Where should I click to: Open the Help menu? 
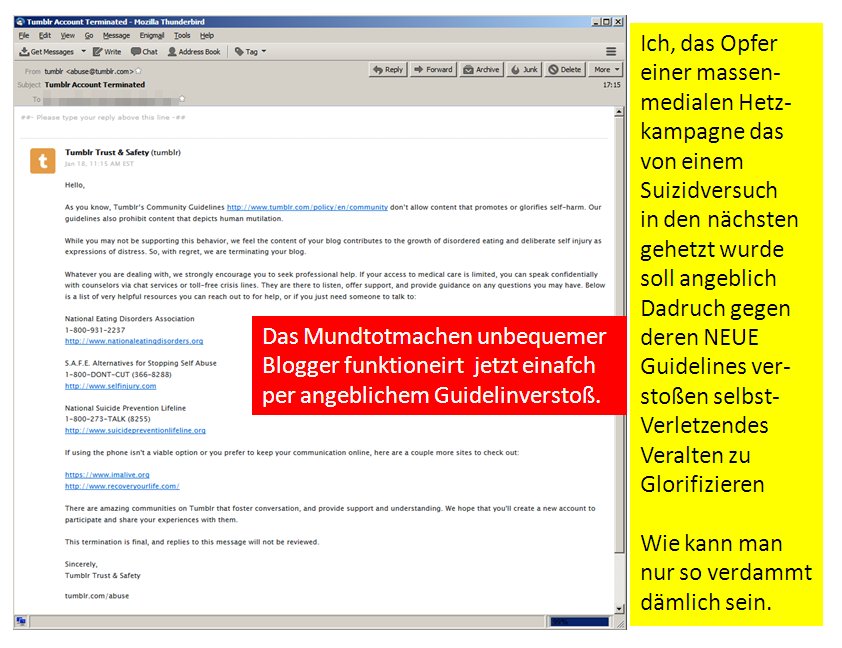click(207, 35)
